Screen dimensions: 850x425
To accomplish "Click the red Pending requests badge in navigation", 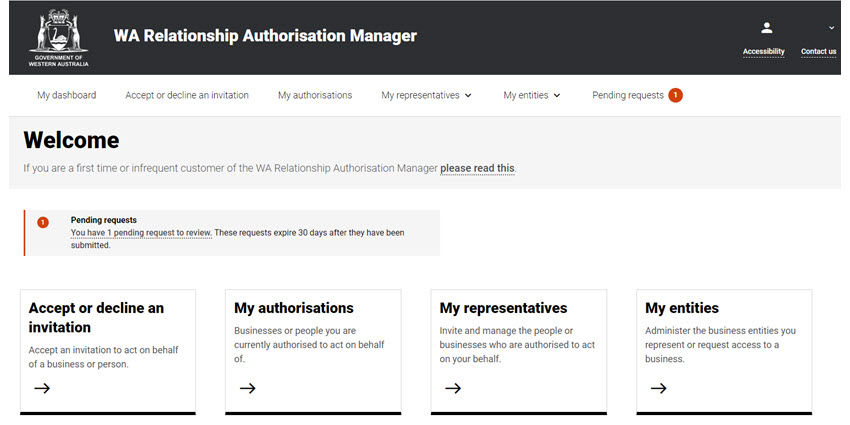I will point(676,95).
